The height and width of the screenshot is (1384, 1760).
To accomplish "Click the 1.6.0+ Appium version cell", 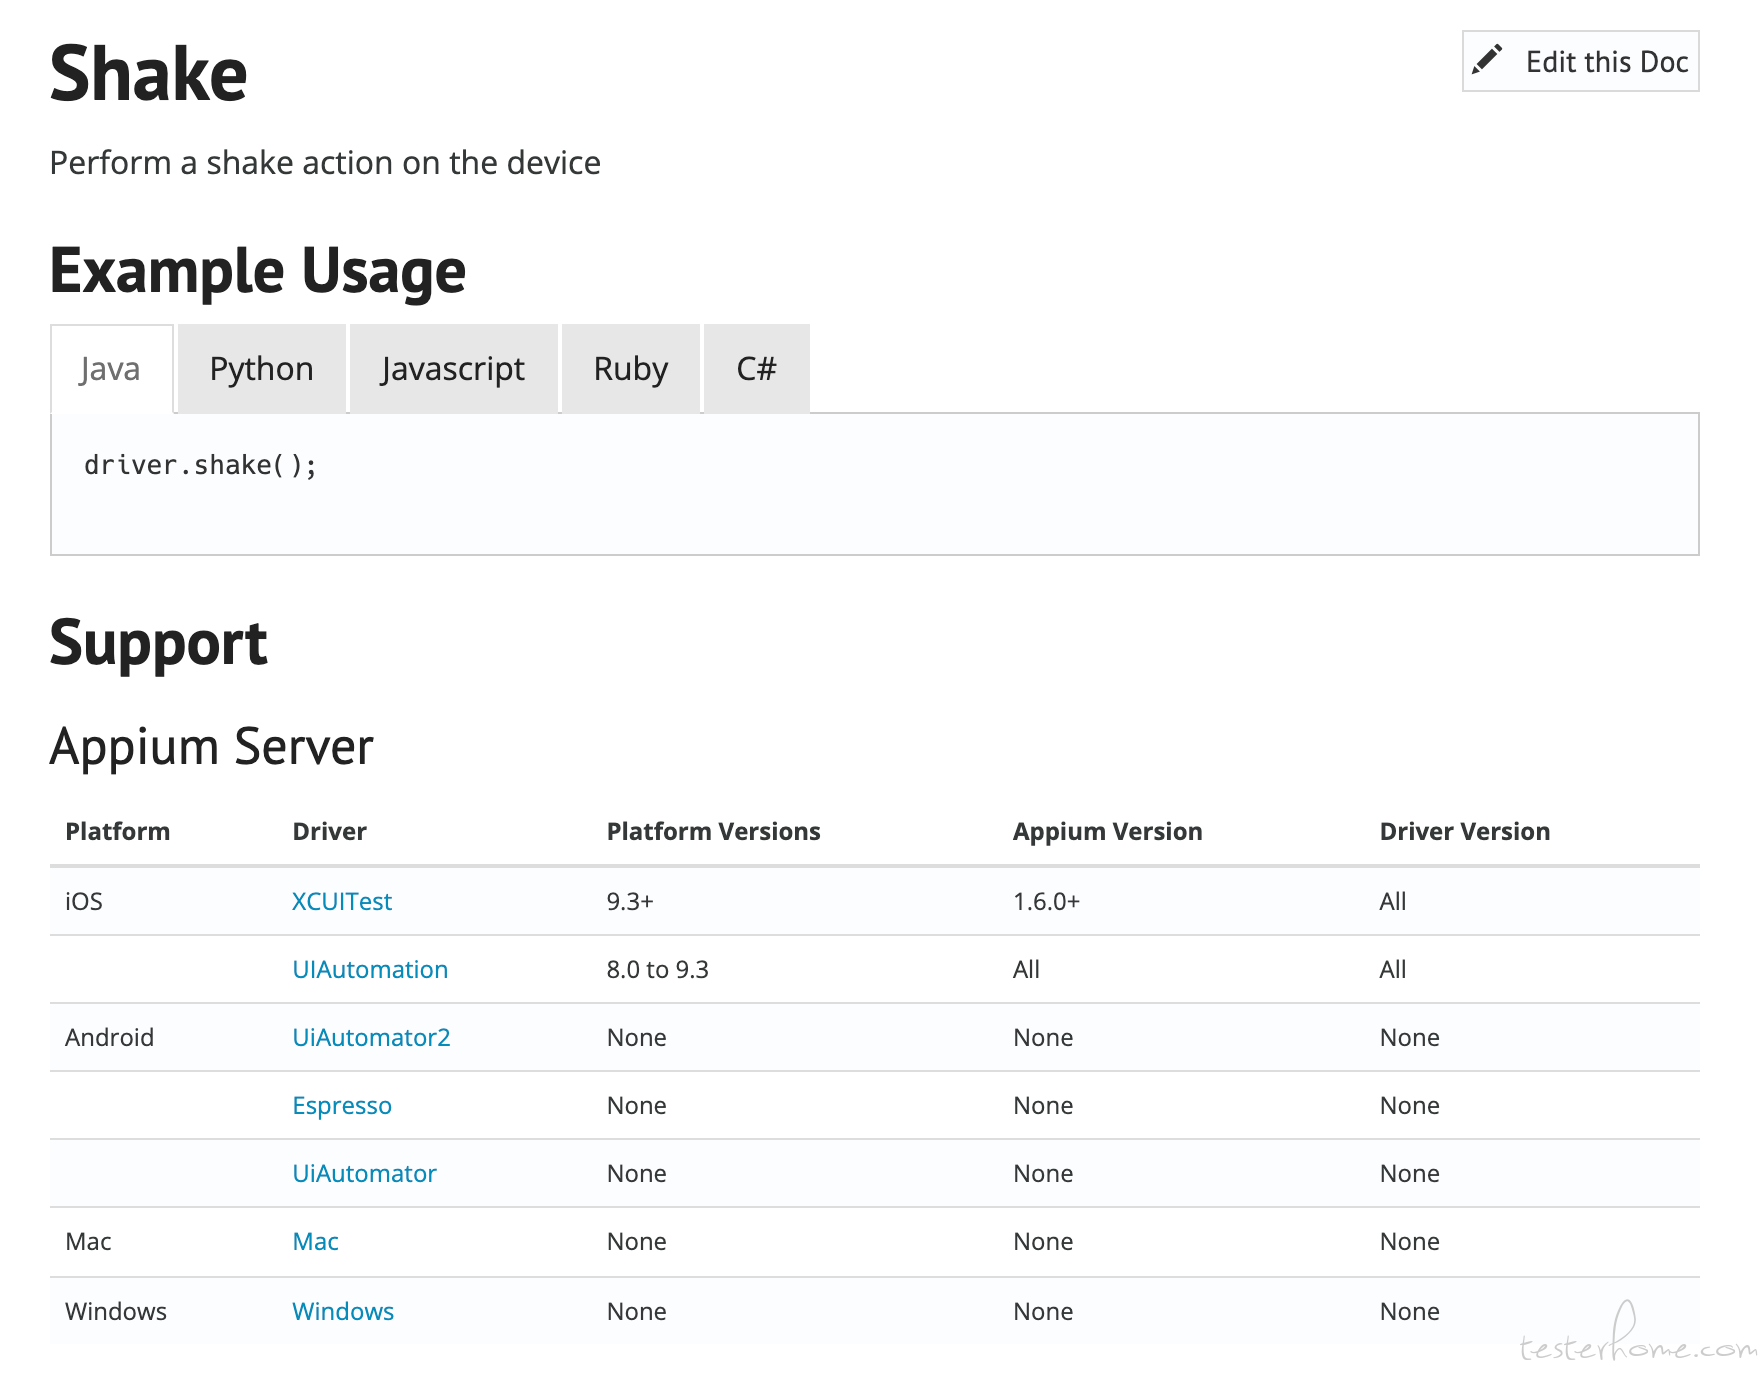I will click(1046, 901).
